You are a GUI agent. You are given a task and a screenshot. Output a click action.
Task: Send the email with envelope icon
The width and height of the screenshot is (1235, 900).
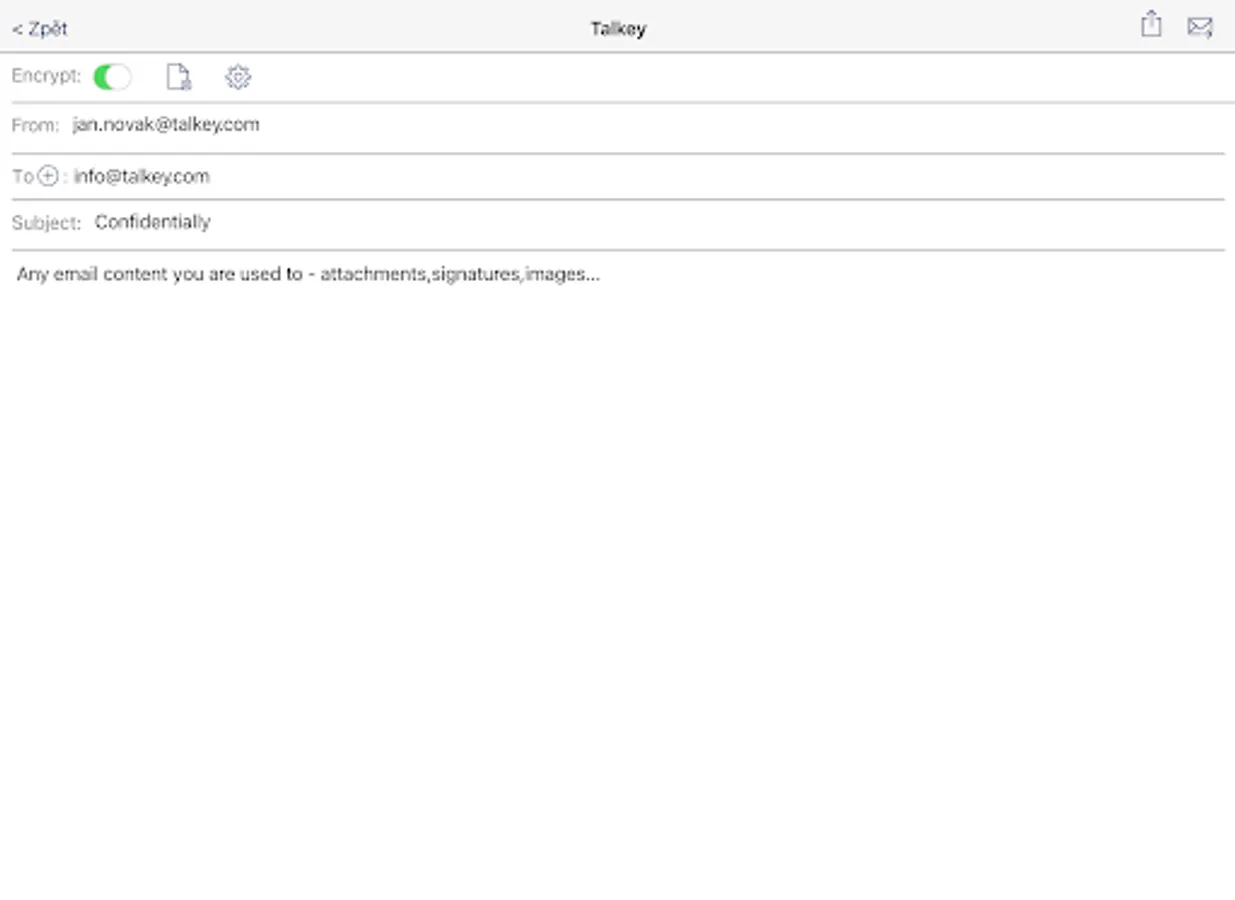[x=1200, y=27]
